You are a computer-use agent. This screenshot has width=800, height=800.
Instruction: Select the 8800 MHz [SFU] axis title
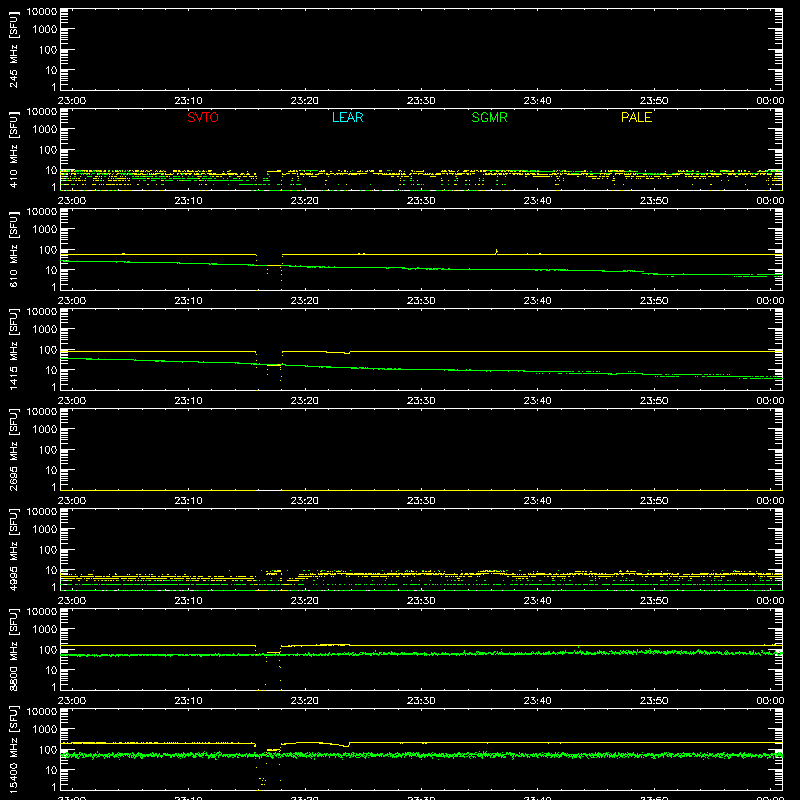point(13,649)
